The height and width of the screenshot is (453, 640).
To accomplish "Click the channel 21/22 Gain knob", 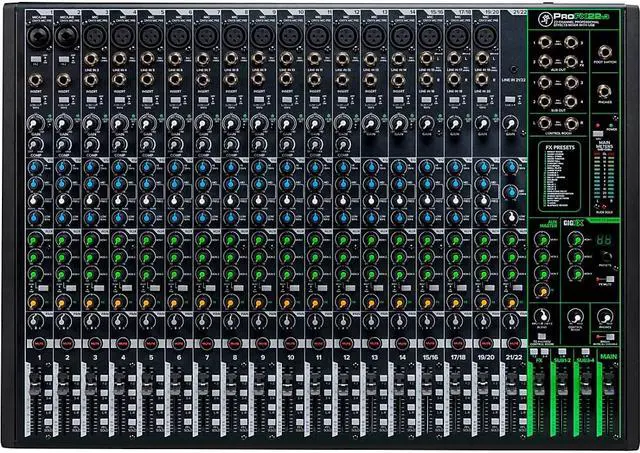I will (x=509, y=123).
